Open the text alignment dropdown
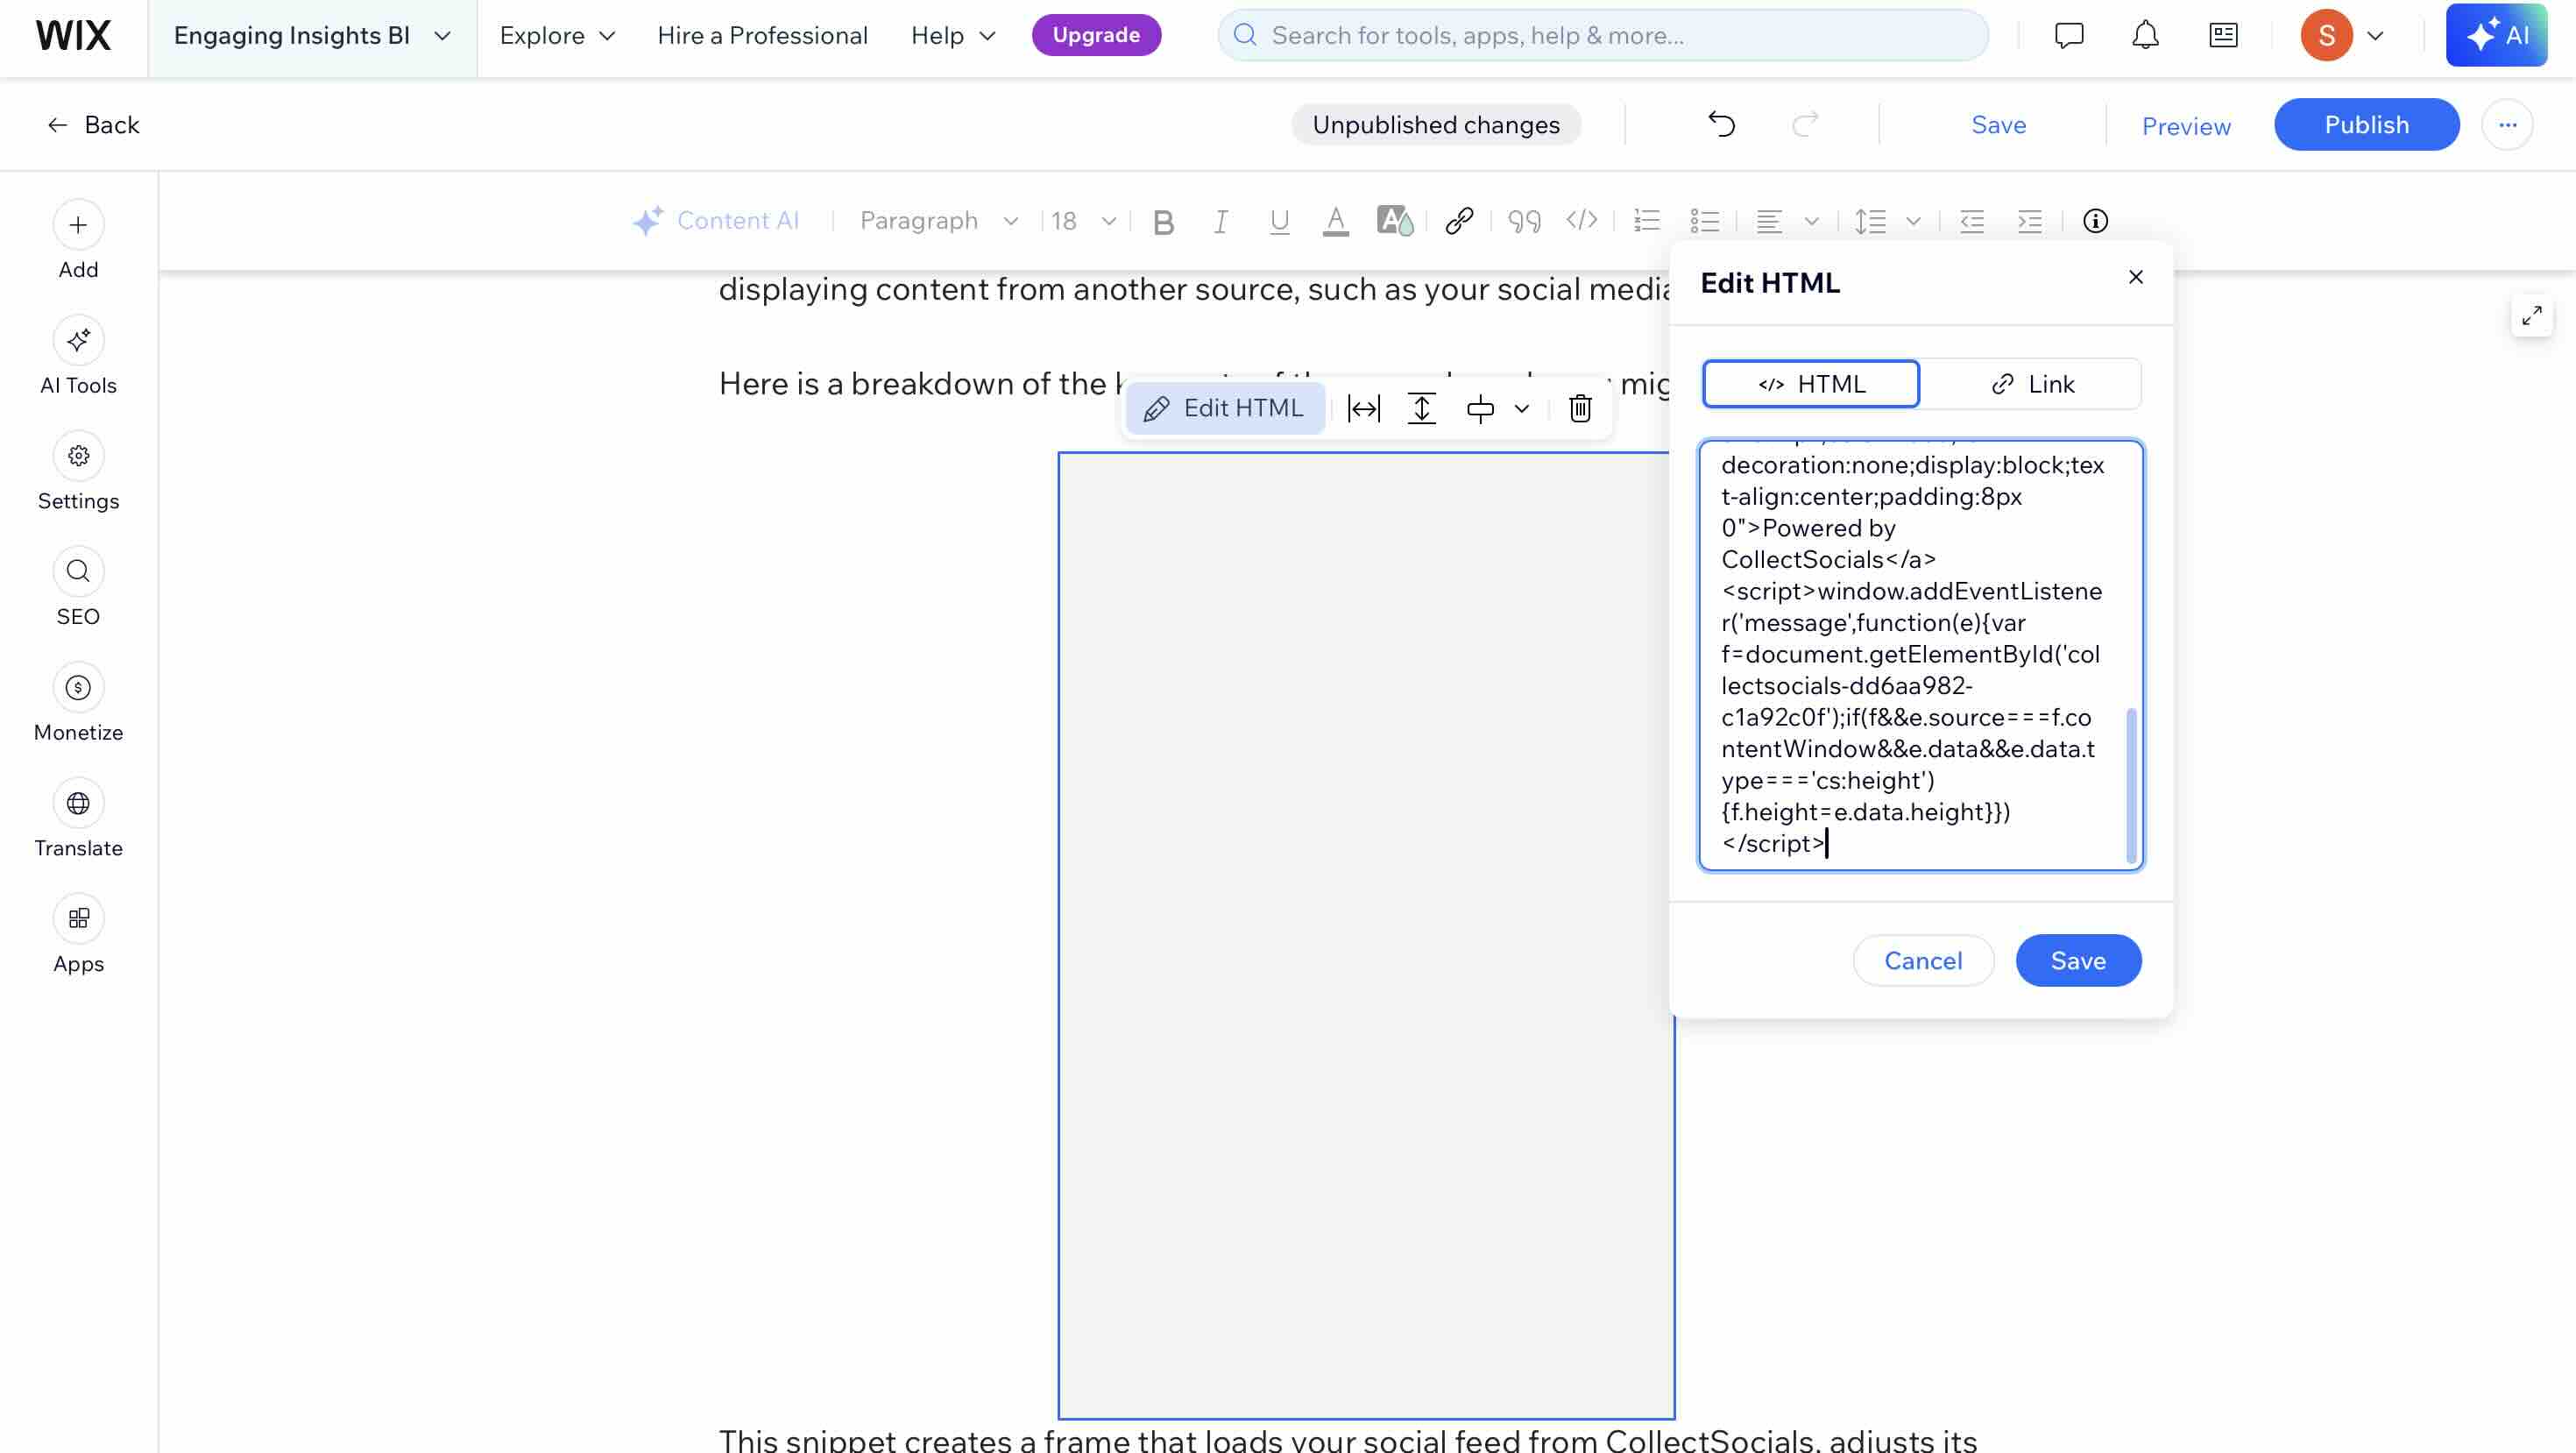Image resolution: width=2576 pixels, height=1453 pixels. [1787, 221]
